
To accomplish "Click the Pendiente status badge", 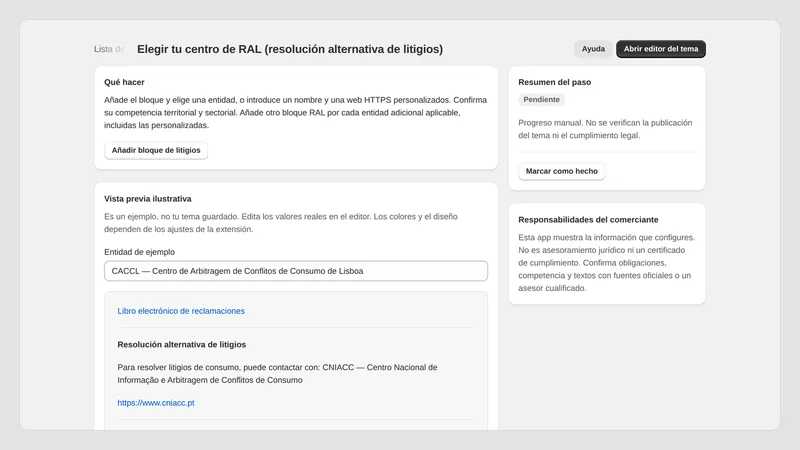I will pyautogui.click(x=541, y=99).
